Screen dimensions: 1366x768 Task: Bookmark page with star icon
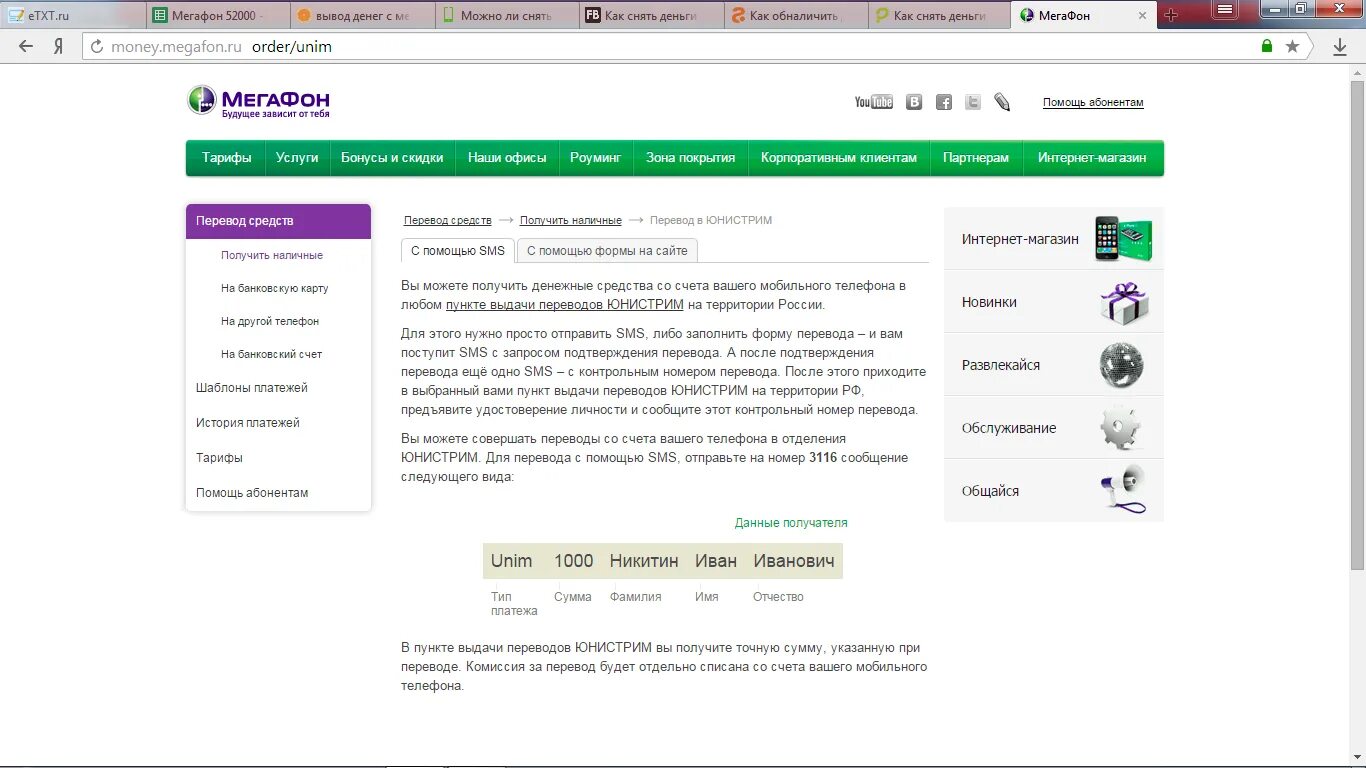tap(1292, 46)
